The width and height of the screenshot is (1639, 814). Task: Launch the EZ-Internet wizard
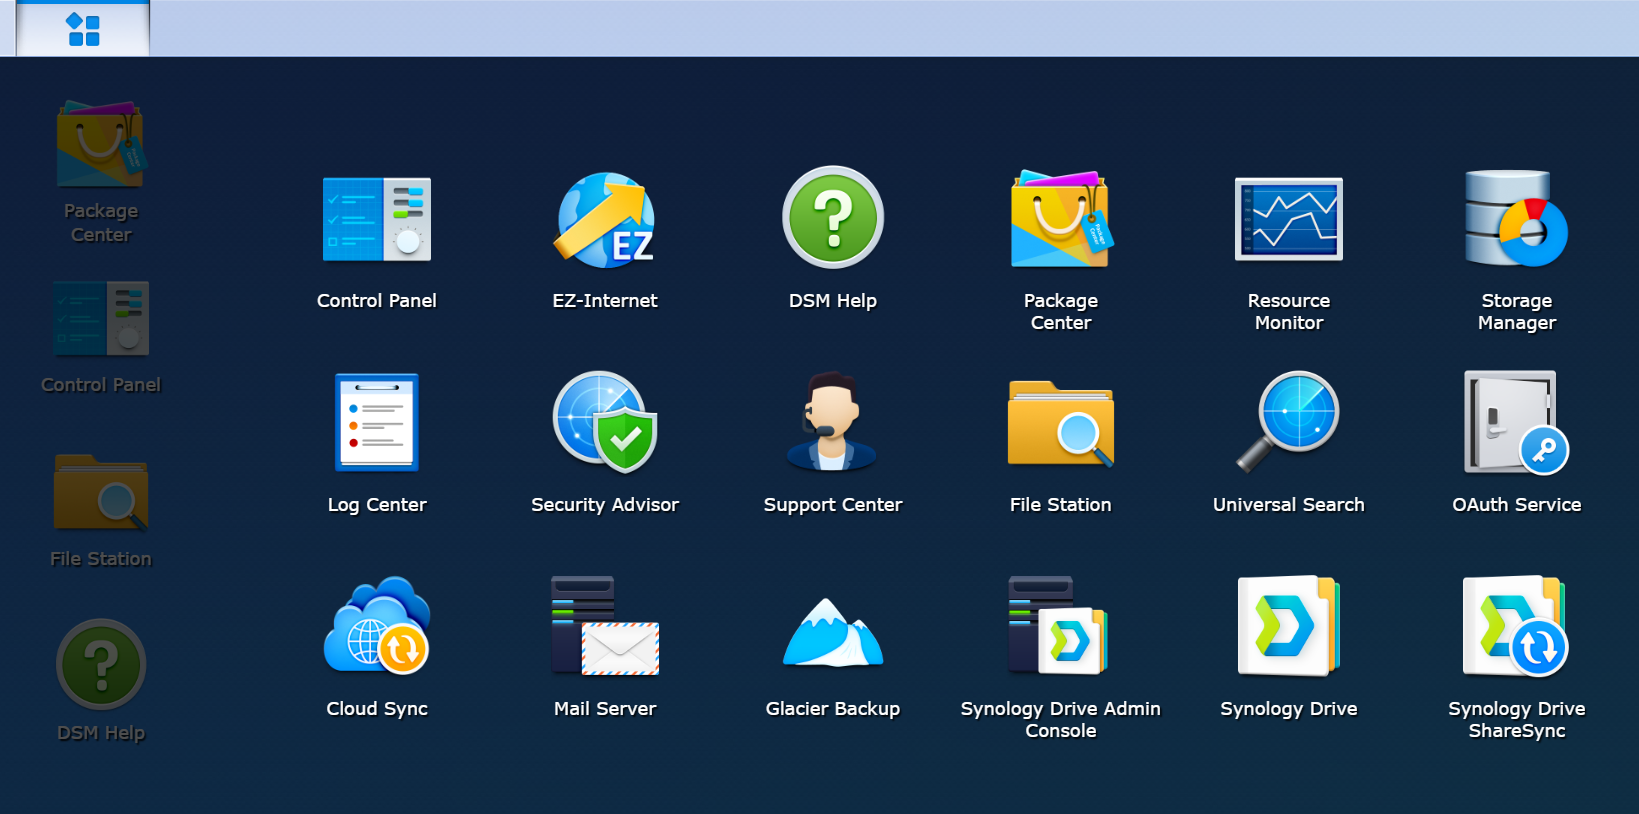pyautogui.click(x=605, y=219)
